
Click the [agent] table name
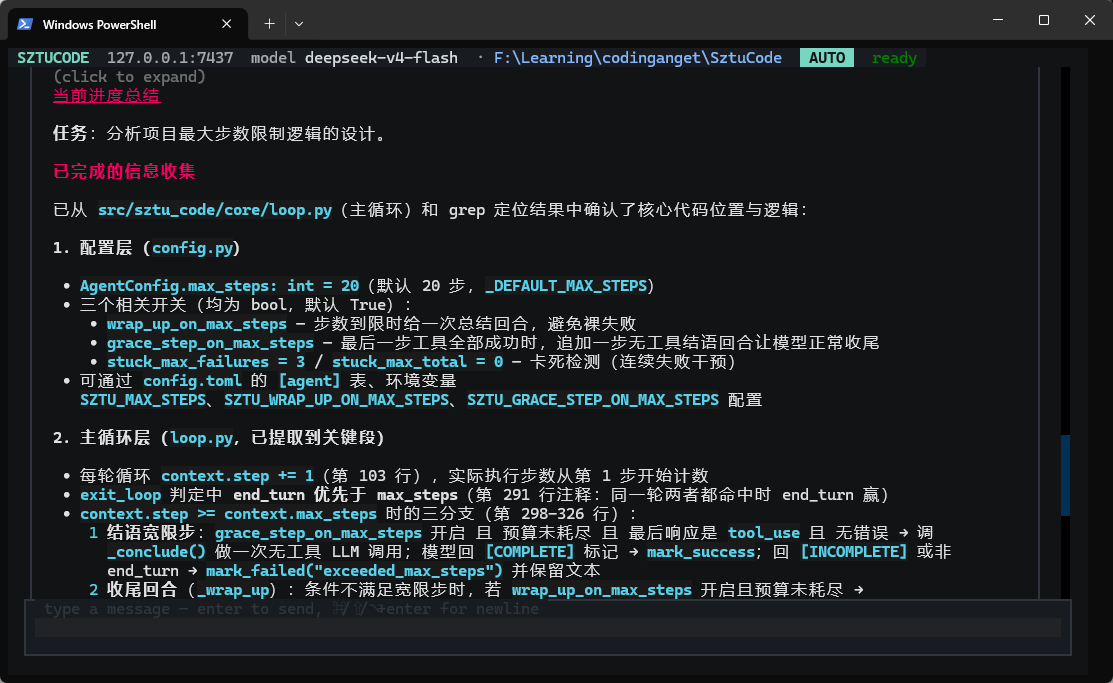[x=309, y=381]
